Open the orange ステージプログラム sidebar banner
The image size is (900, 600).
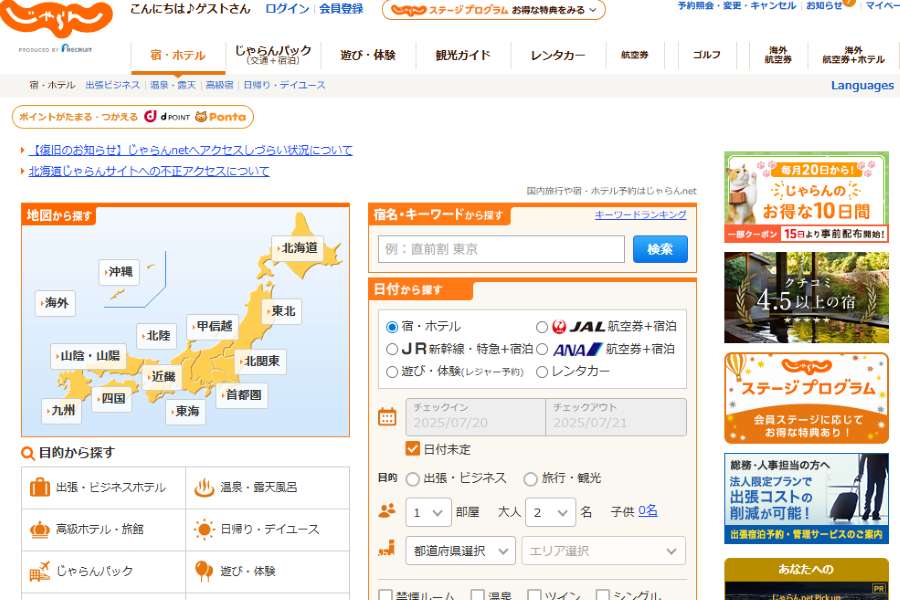click(806, 398)
